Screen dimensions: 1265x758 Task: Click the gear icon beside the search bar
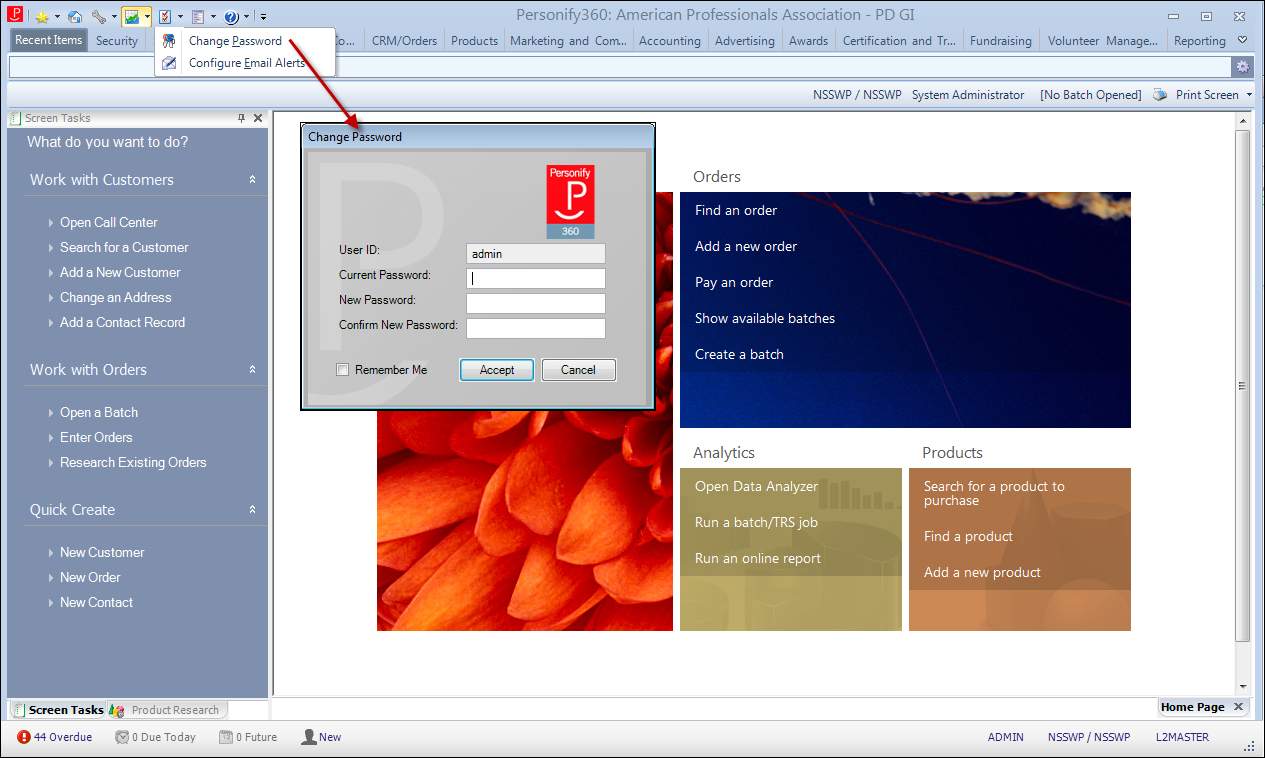click(1243, 67)
